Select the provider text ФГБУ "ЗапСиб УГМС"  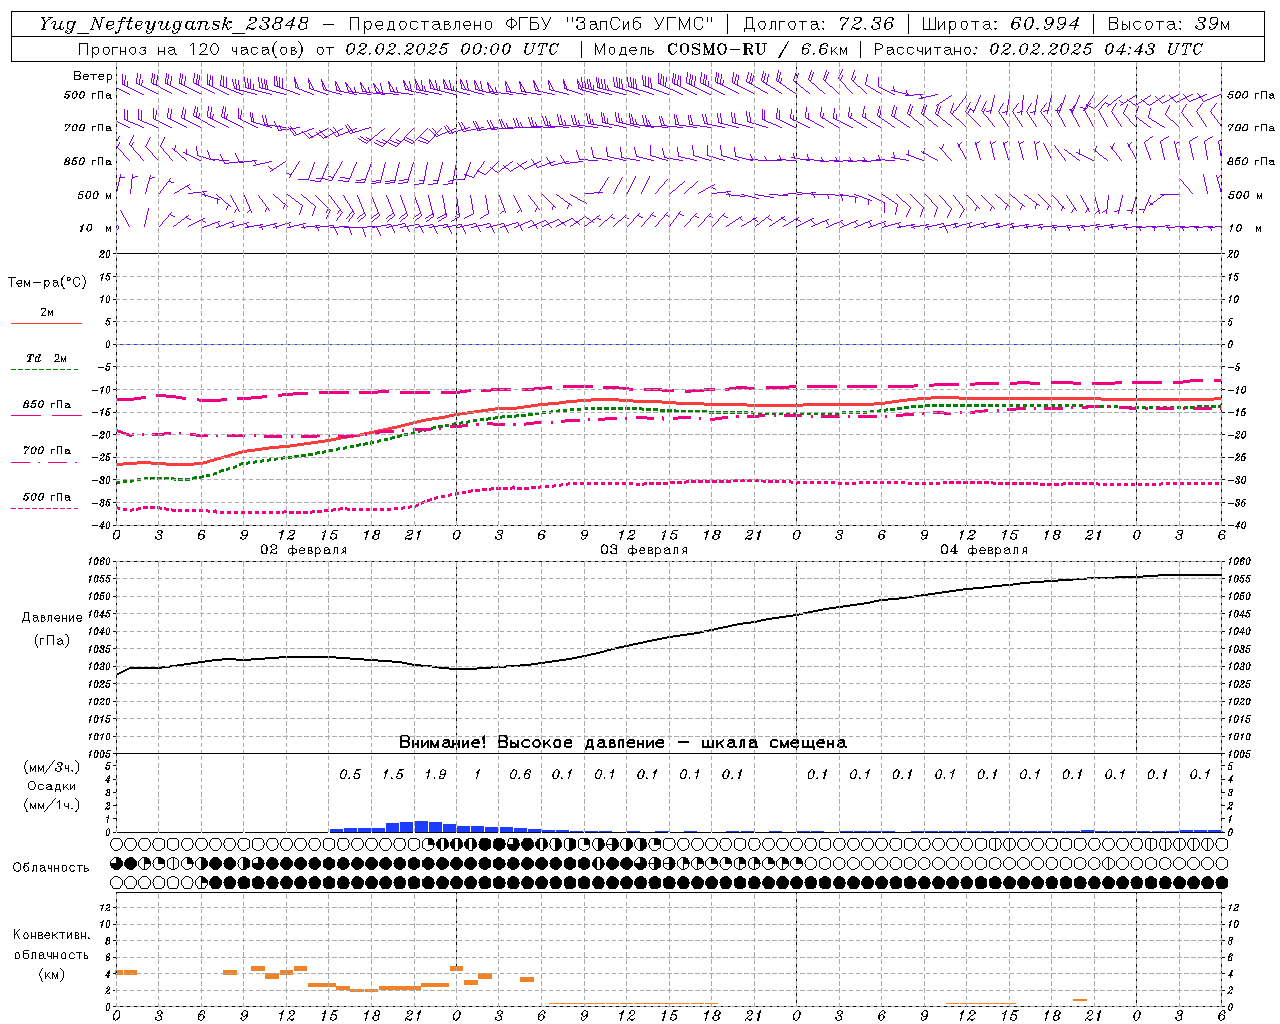click(612, 24)
